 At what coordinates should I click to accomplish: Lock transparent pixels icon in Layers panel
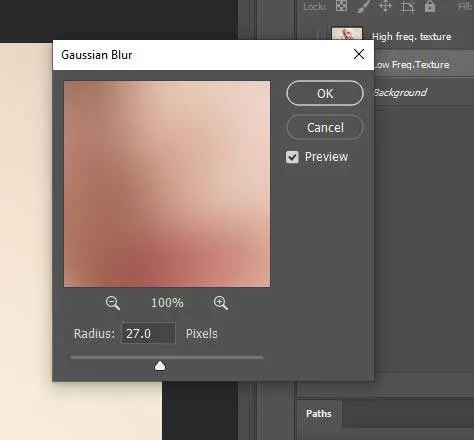pyautogui.click(x=341, y=6)
